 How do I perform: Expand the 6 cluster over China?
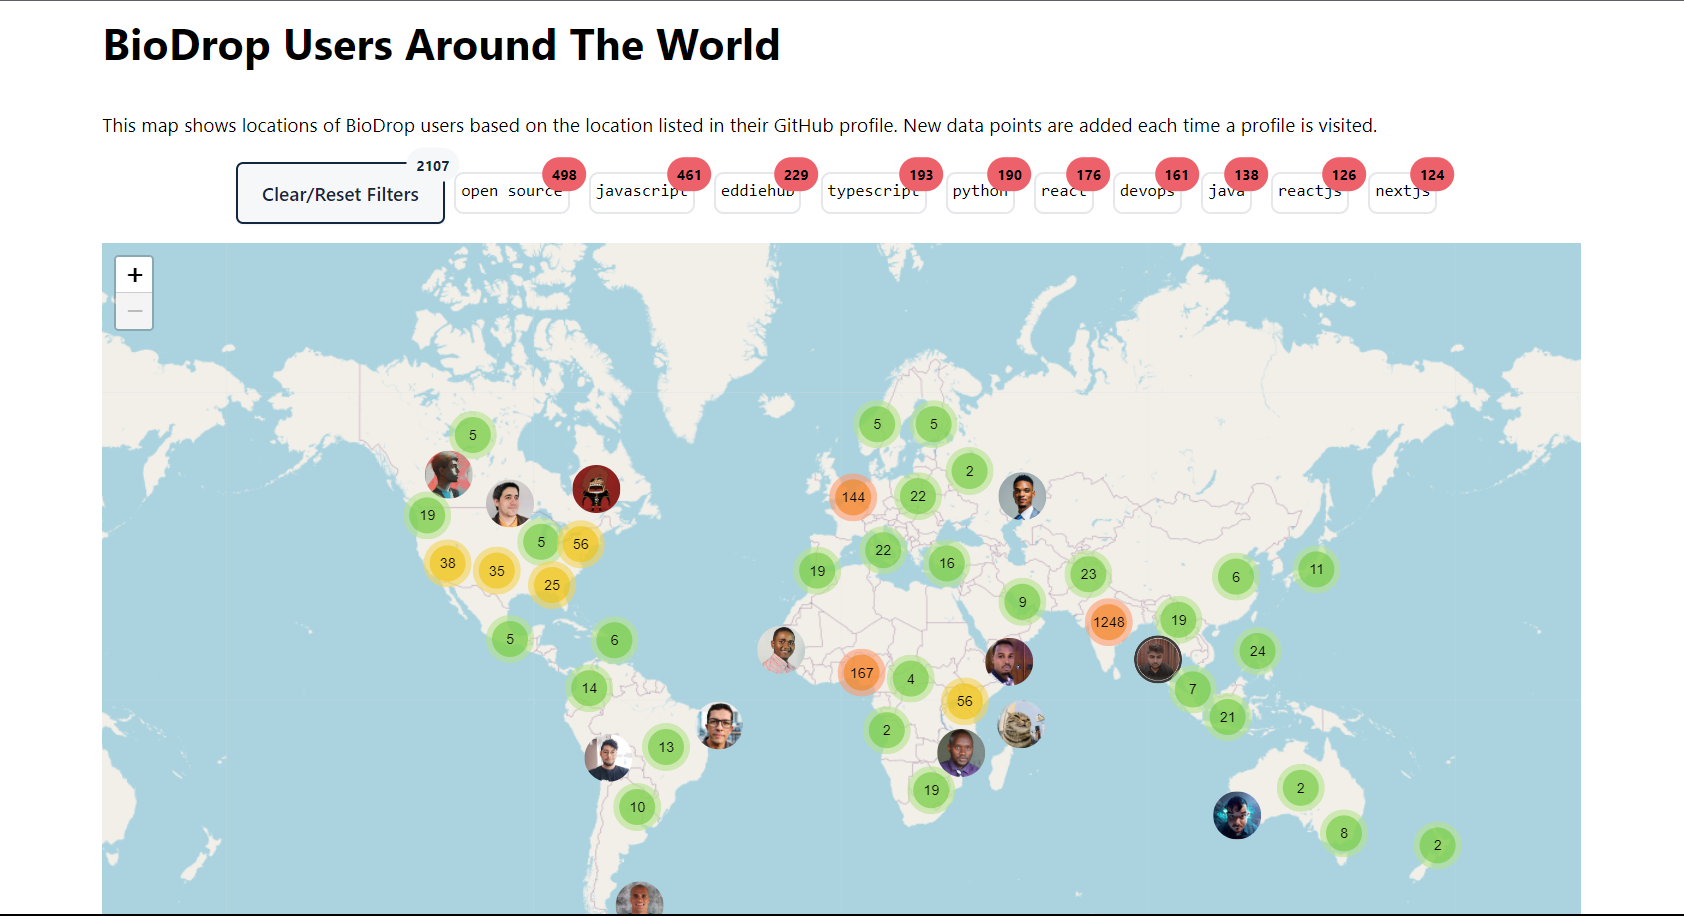1235,577
